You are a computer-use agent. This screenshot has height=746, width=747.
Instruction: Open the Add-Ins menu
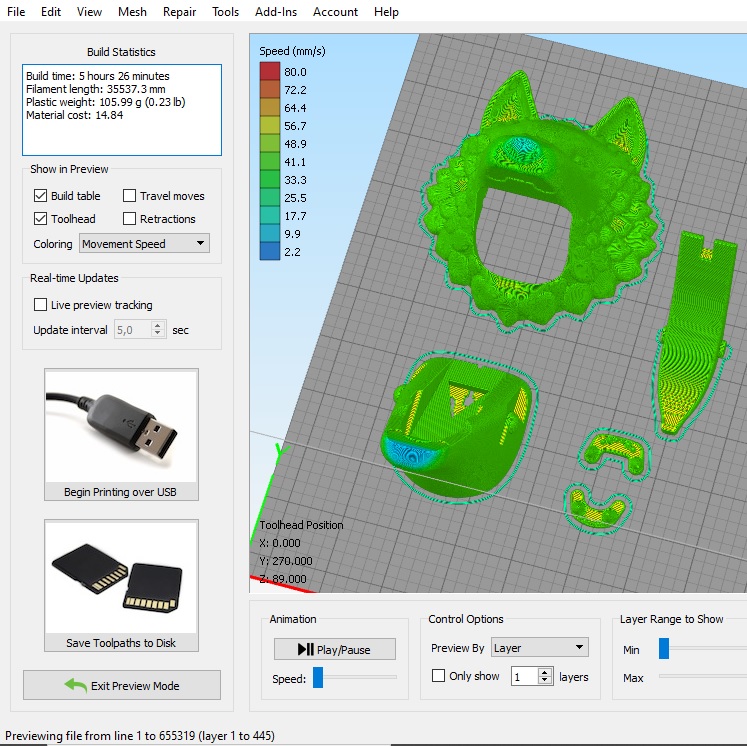pos(276,12)
